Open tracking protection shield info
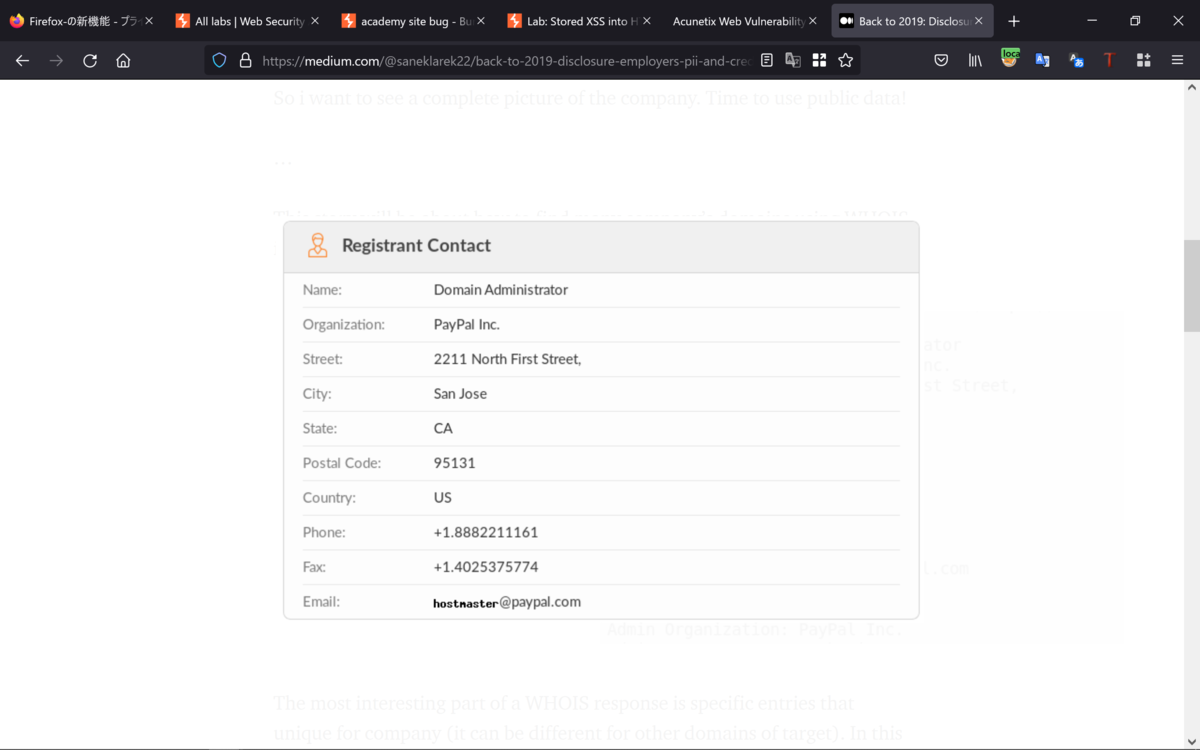The height and width of the screenshot is (750, 1200). coord(220,60)
